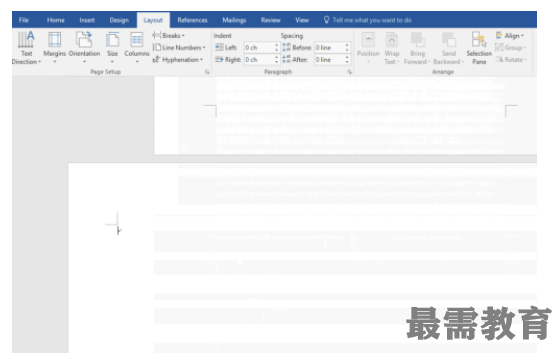Click the Indent Right icon

tap(219, 59)
